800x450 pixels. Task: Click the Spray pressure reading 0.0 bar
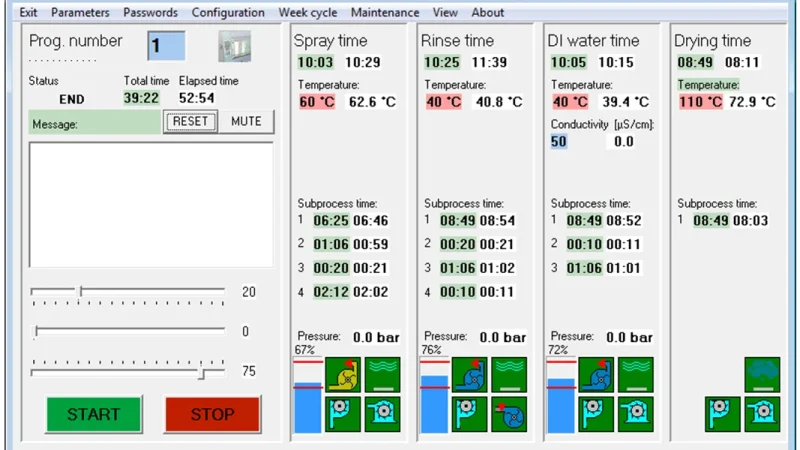376,337
